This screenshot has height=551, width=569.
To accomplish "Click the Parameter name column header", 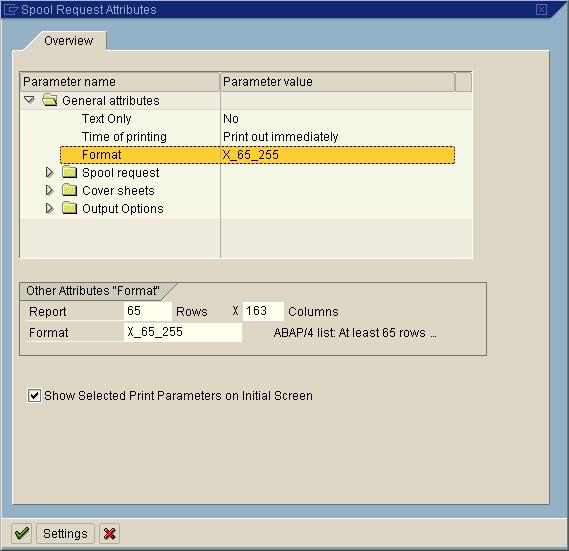I will (x=120, y=82).
